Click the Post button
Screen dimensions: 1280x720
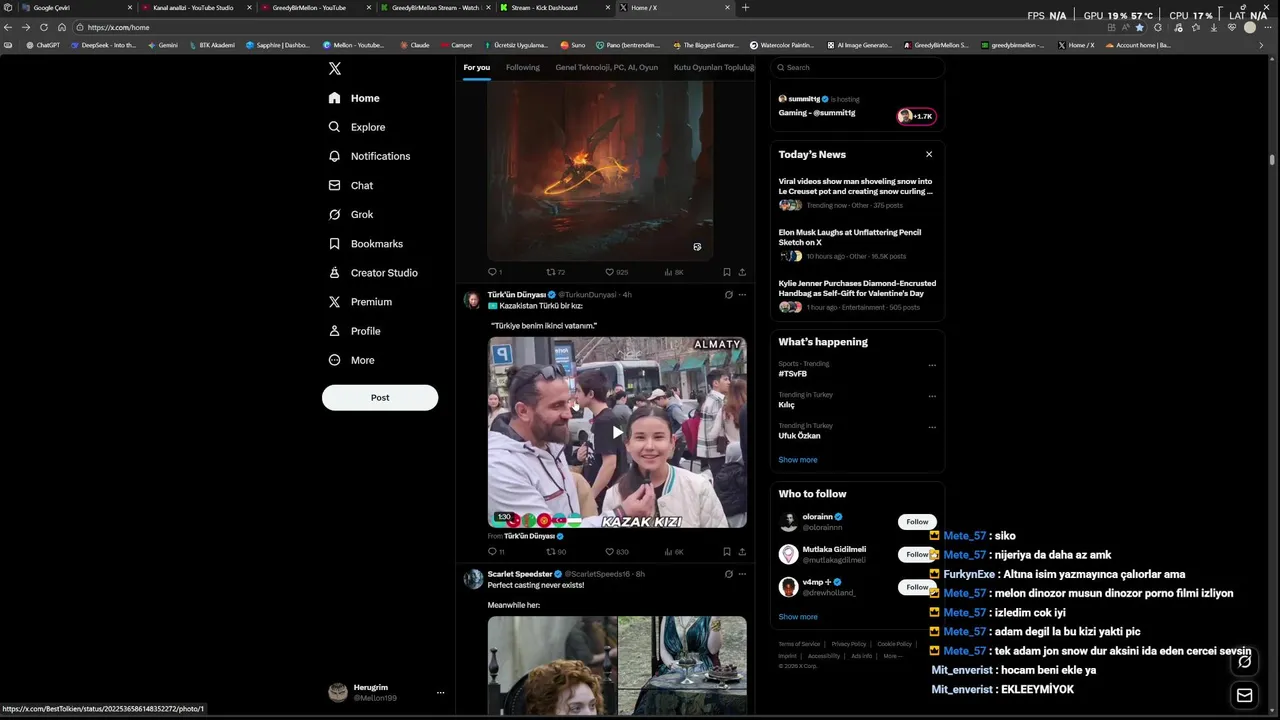pyautogui.click(x=380, y=397)
